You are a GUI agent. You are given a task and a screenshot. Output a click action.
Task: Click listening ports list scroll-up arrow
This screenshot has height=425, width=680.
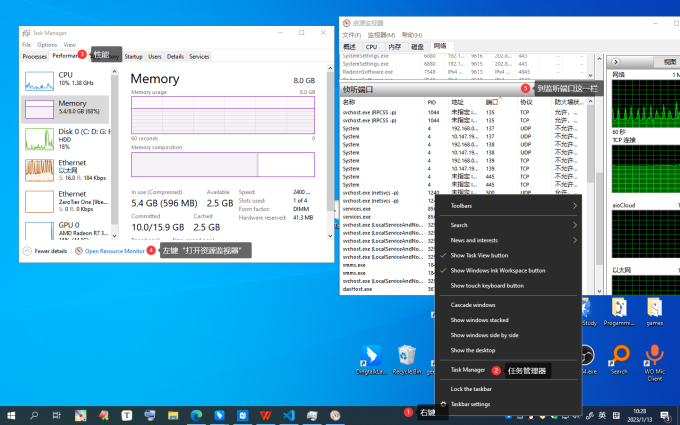(x=590, y=101)
